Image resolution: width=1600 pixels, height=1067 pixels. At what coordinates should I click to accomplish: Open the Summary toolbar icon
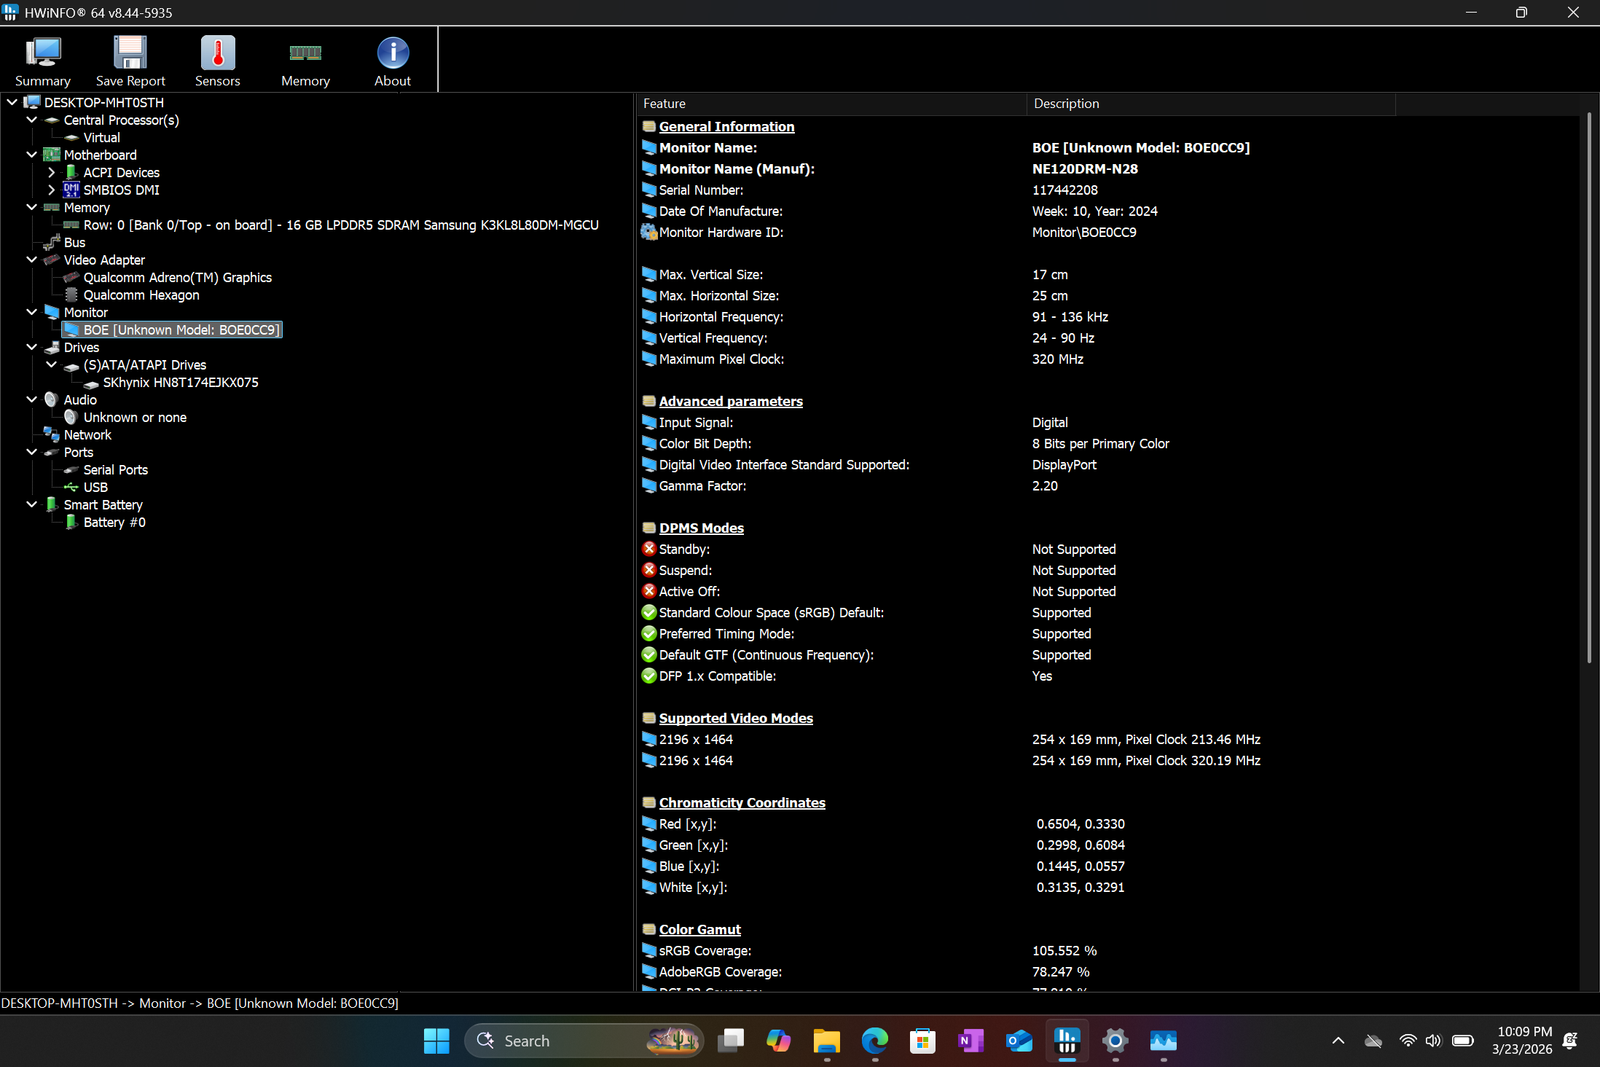tap(43, 61)
